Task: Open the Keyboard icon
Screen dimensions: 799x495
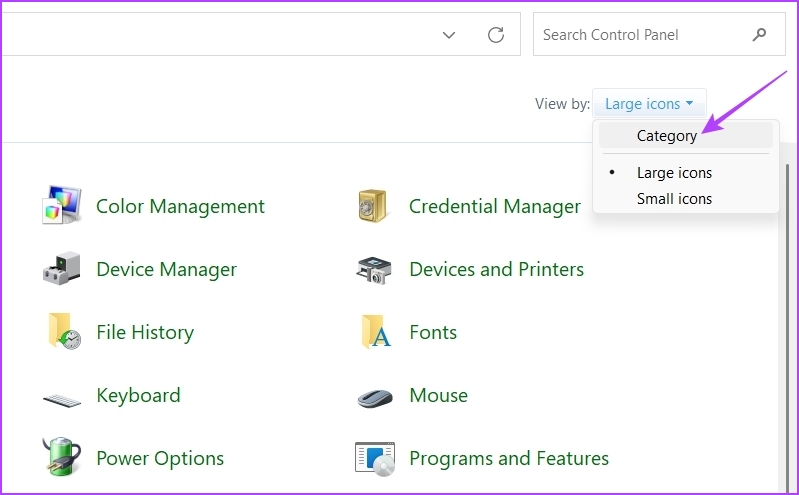Action: (x=61, y=397)
